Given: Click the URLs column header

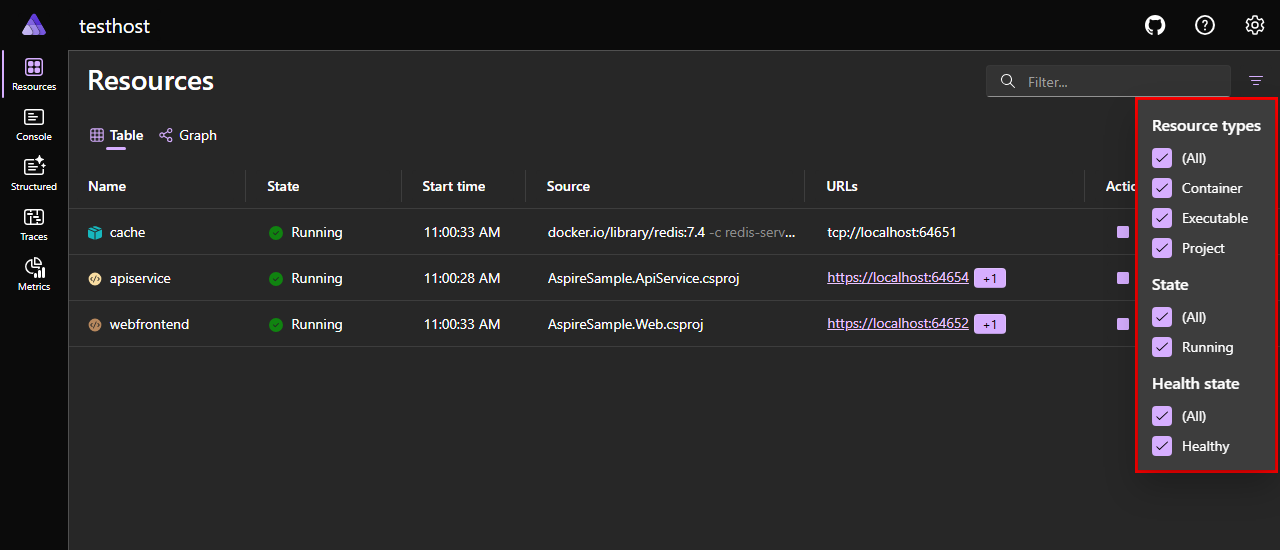Looking at the screenshot, I should point(842,186).
